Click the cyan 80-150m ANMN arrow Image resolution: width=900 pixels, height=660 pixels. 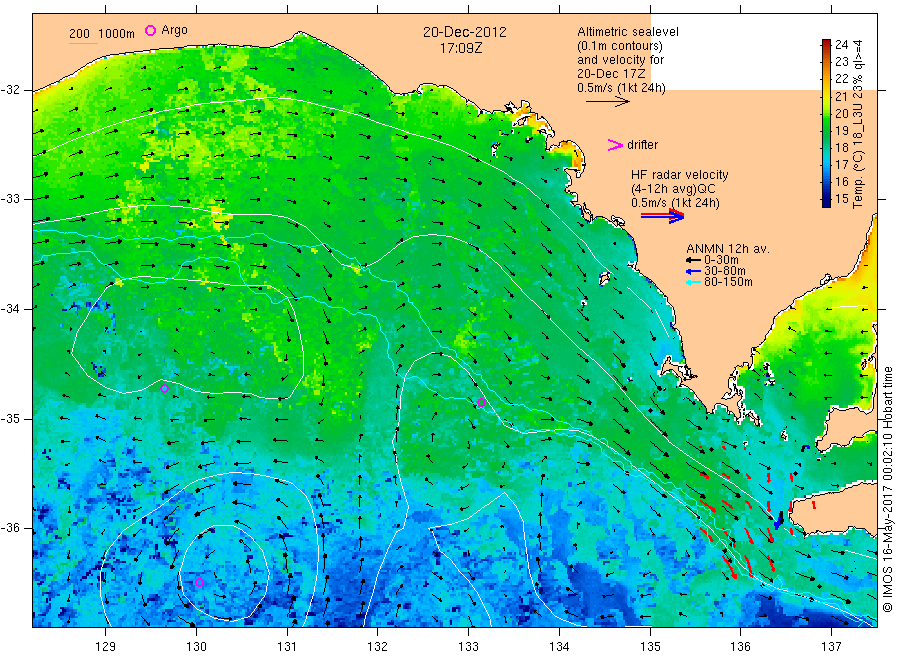click(694, 282)
